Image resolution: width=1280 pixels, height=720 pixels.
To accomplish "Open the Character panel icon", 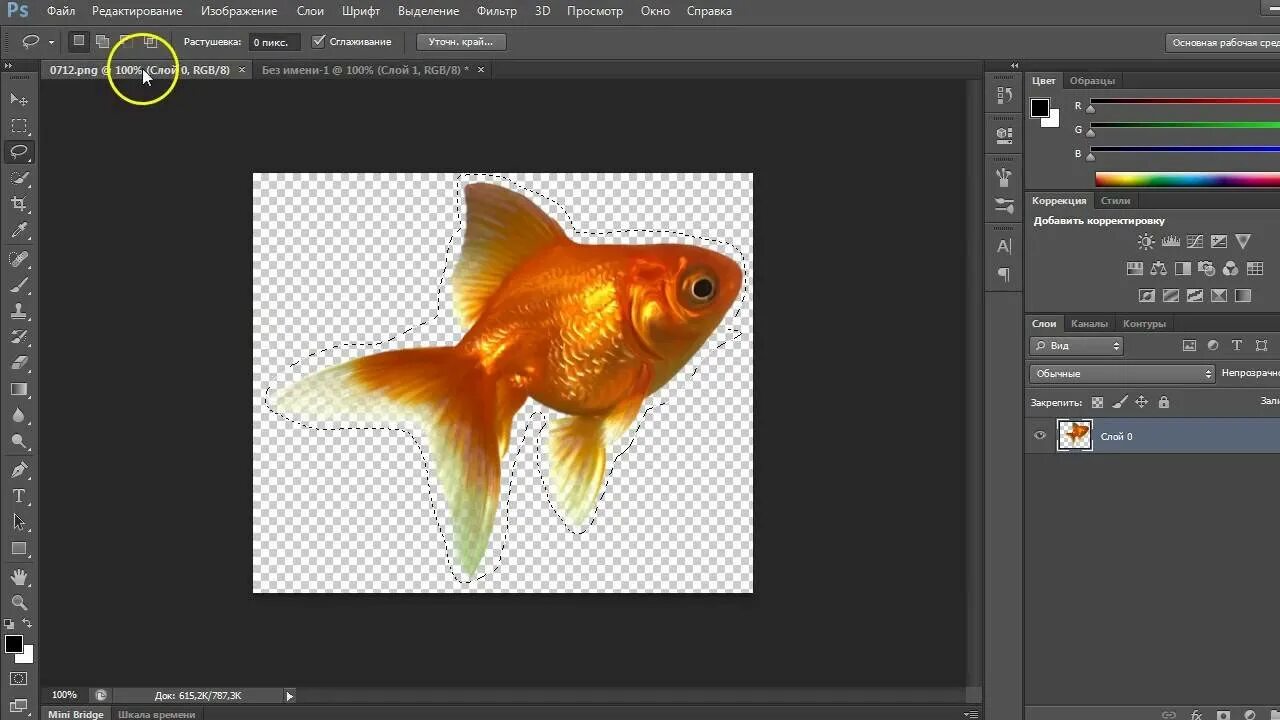I will point(1004,246).
